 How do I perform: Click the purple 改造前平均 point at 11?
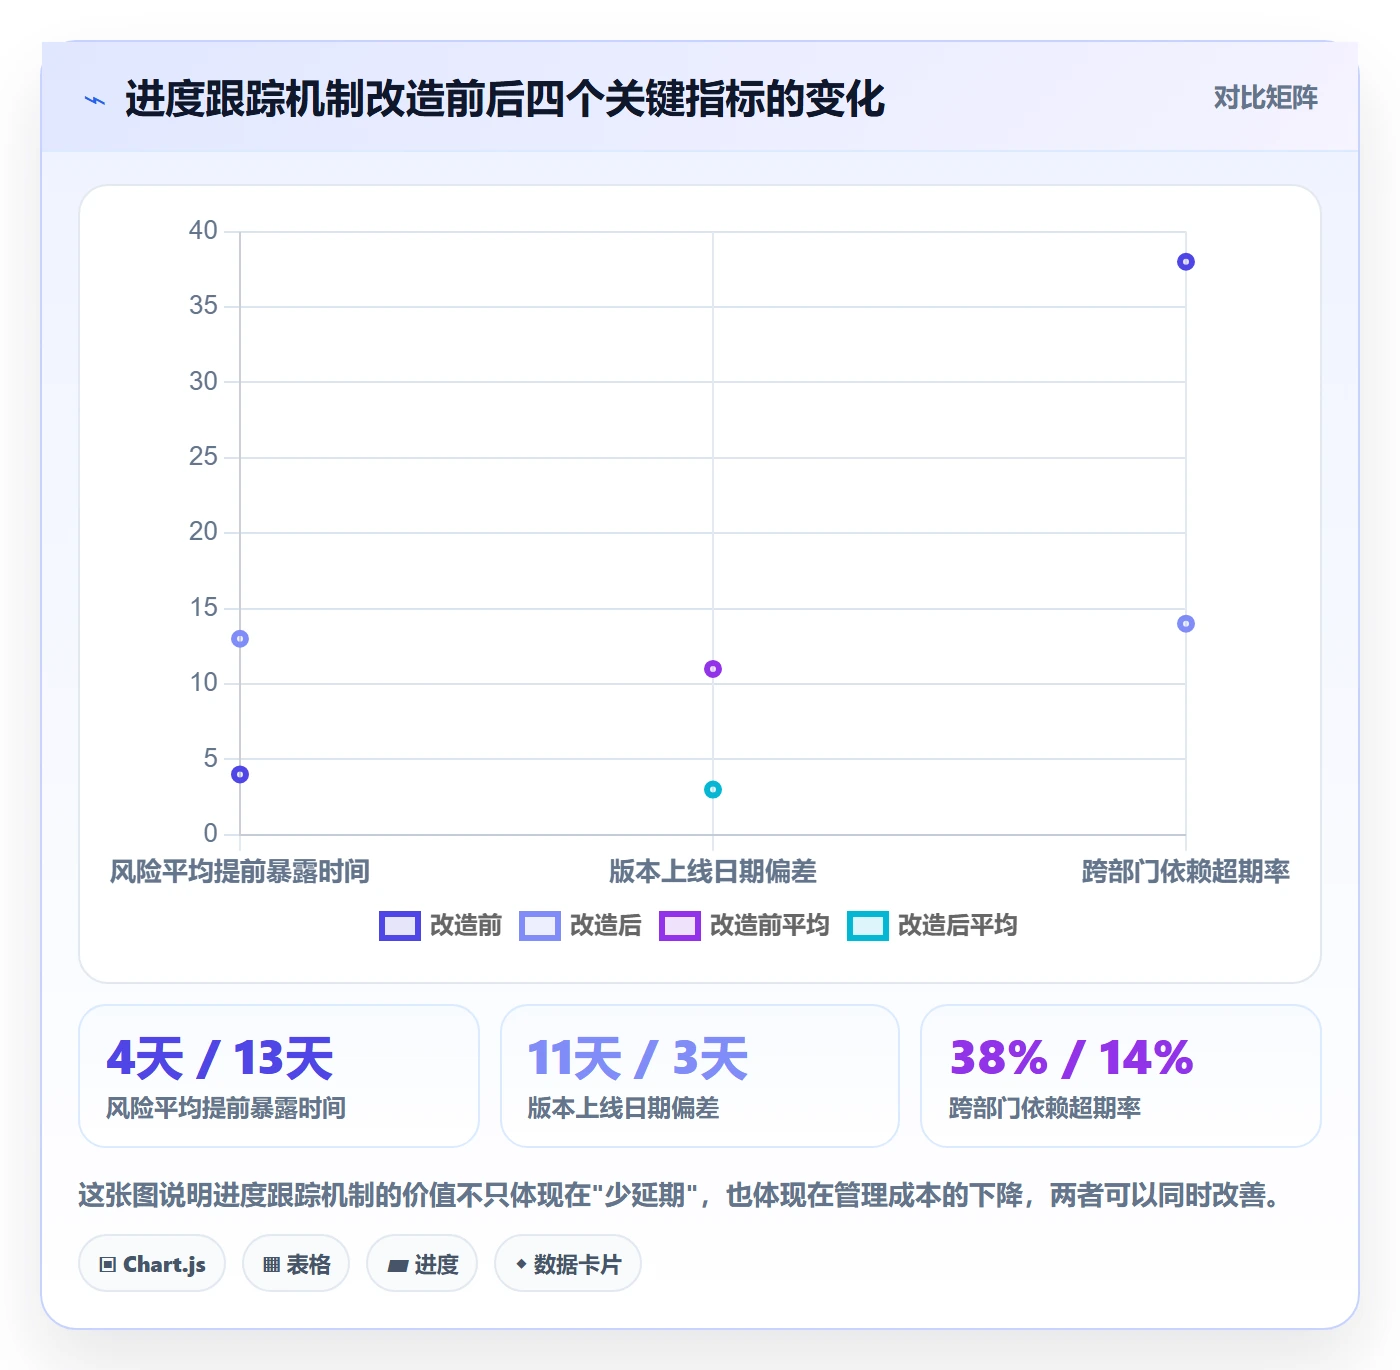point(713,669)
